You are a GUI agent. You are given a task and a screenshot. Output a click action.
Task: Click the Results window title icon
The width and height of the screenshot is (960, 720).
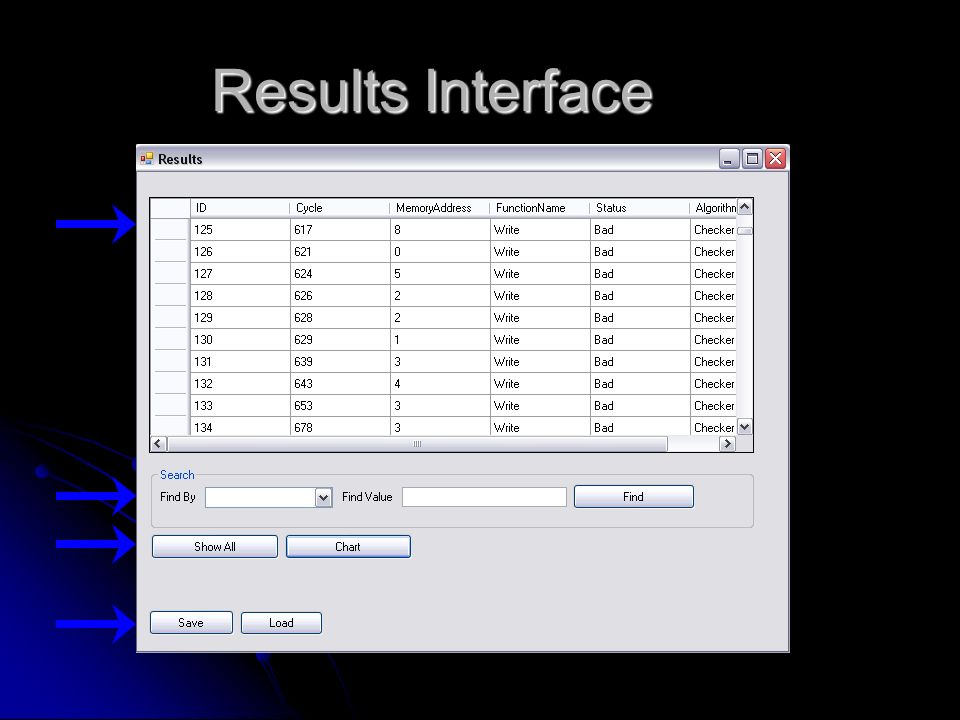pyautogui.click(x=146, y=159)
